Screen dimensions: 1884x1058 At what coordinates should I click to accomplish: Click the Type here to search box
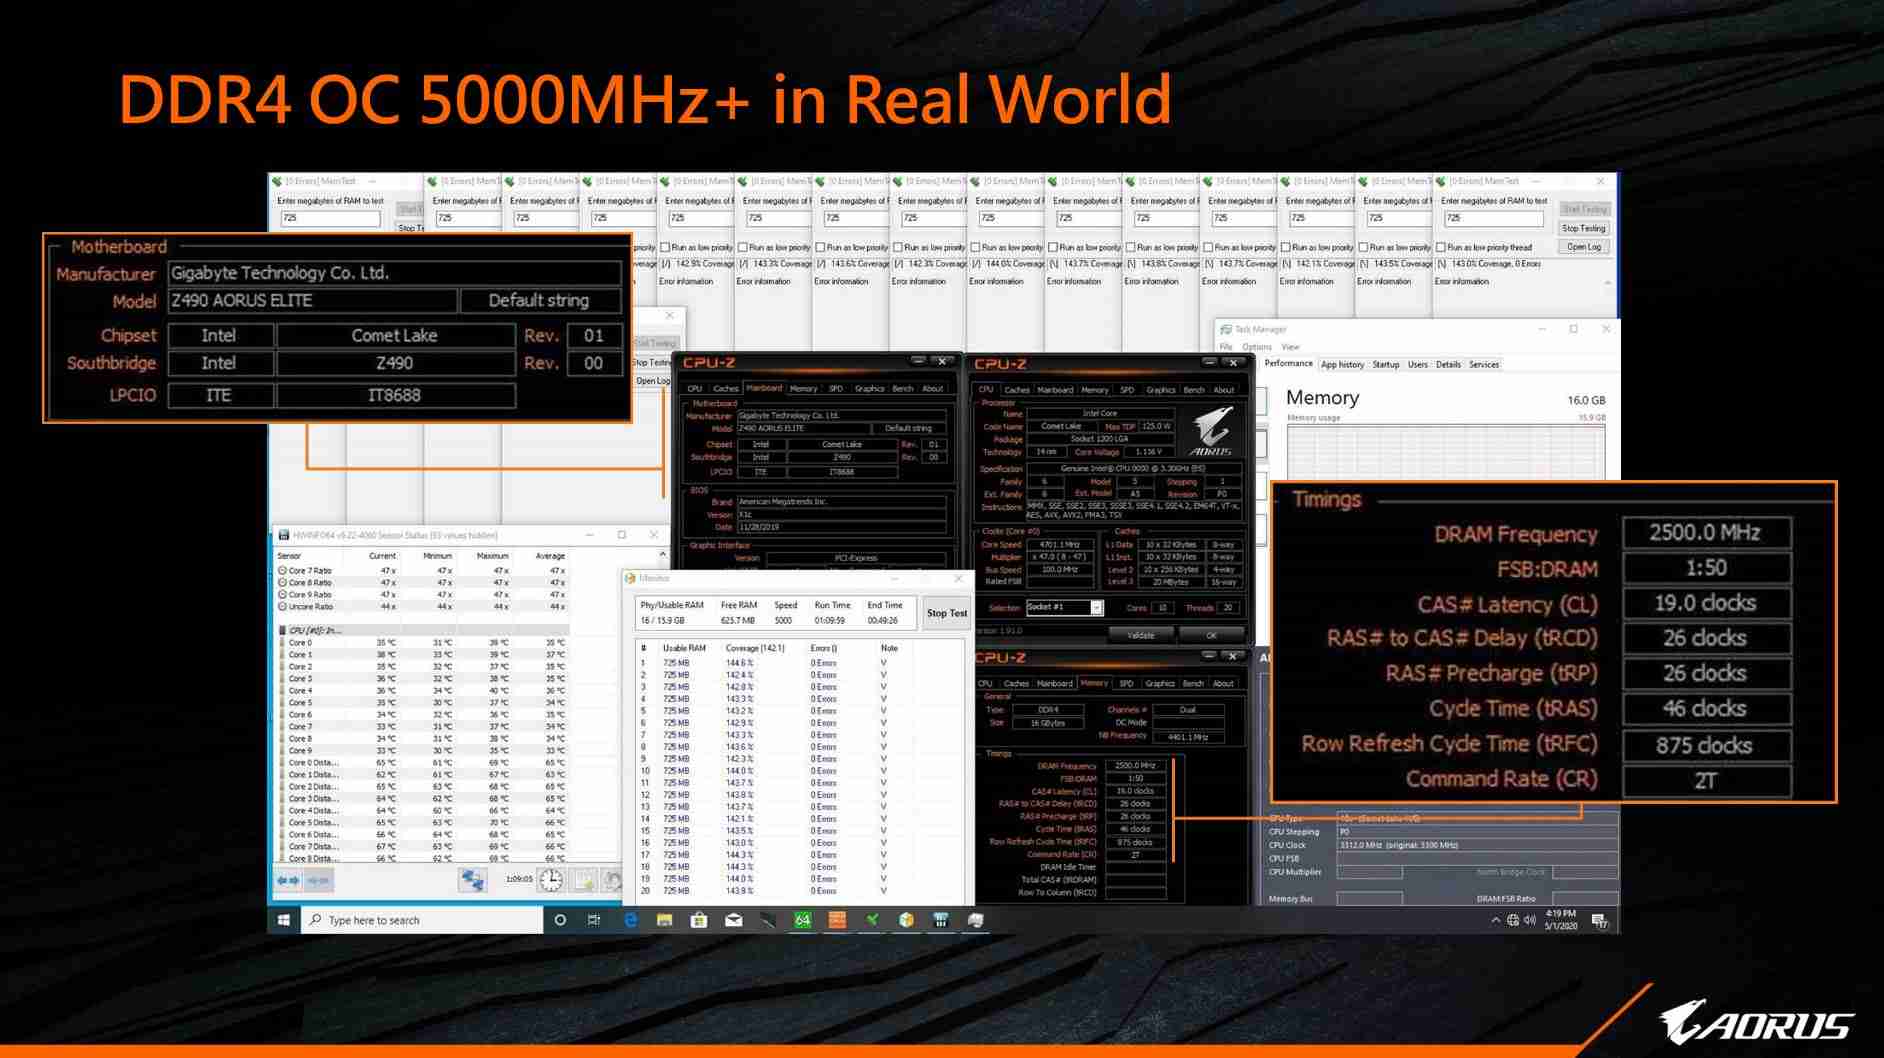coord(422,920)
